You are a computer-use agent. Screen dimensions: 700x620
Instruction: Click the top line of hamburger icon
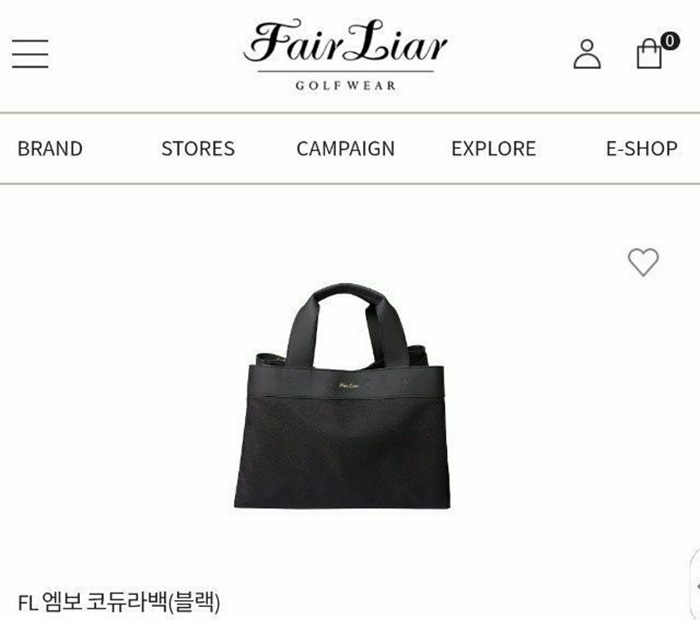(x=30, y=41)
